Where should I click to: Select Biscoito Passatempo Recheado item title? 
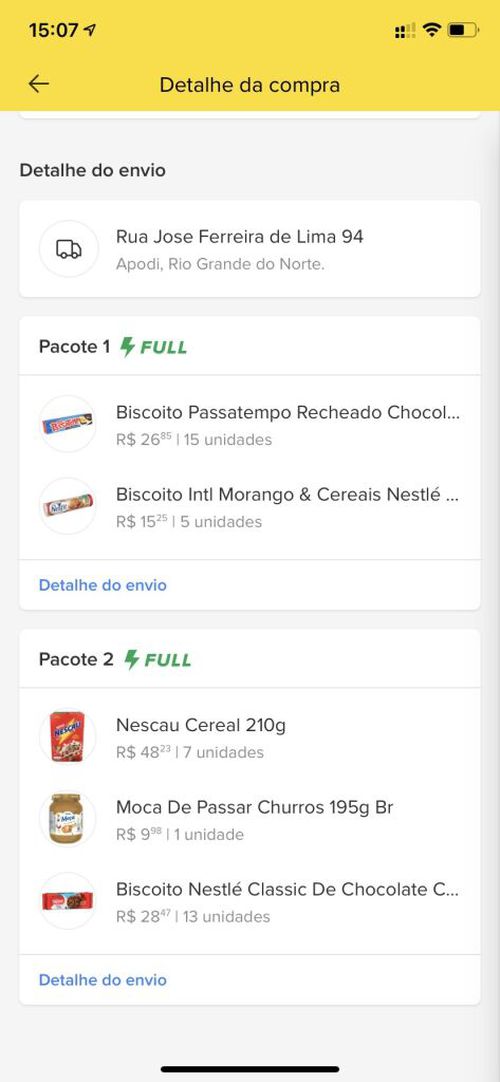tap(288, 413)
